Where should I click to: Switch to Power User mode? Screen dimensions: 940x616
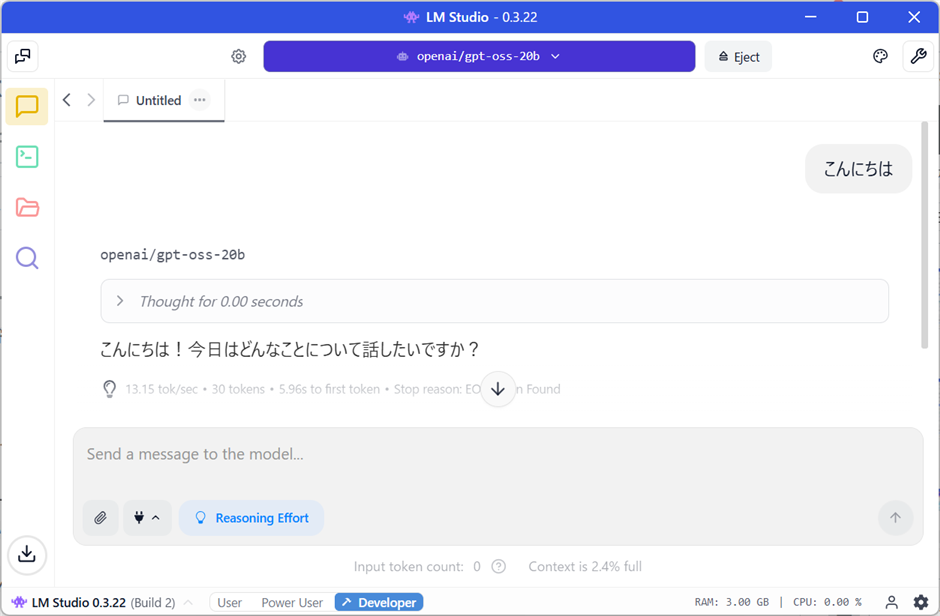coord(292,602)
